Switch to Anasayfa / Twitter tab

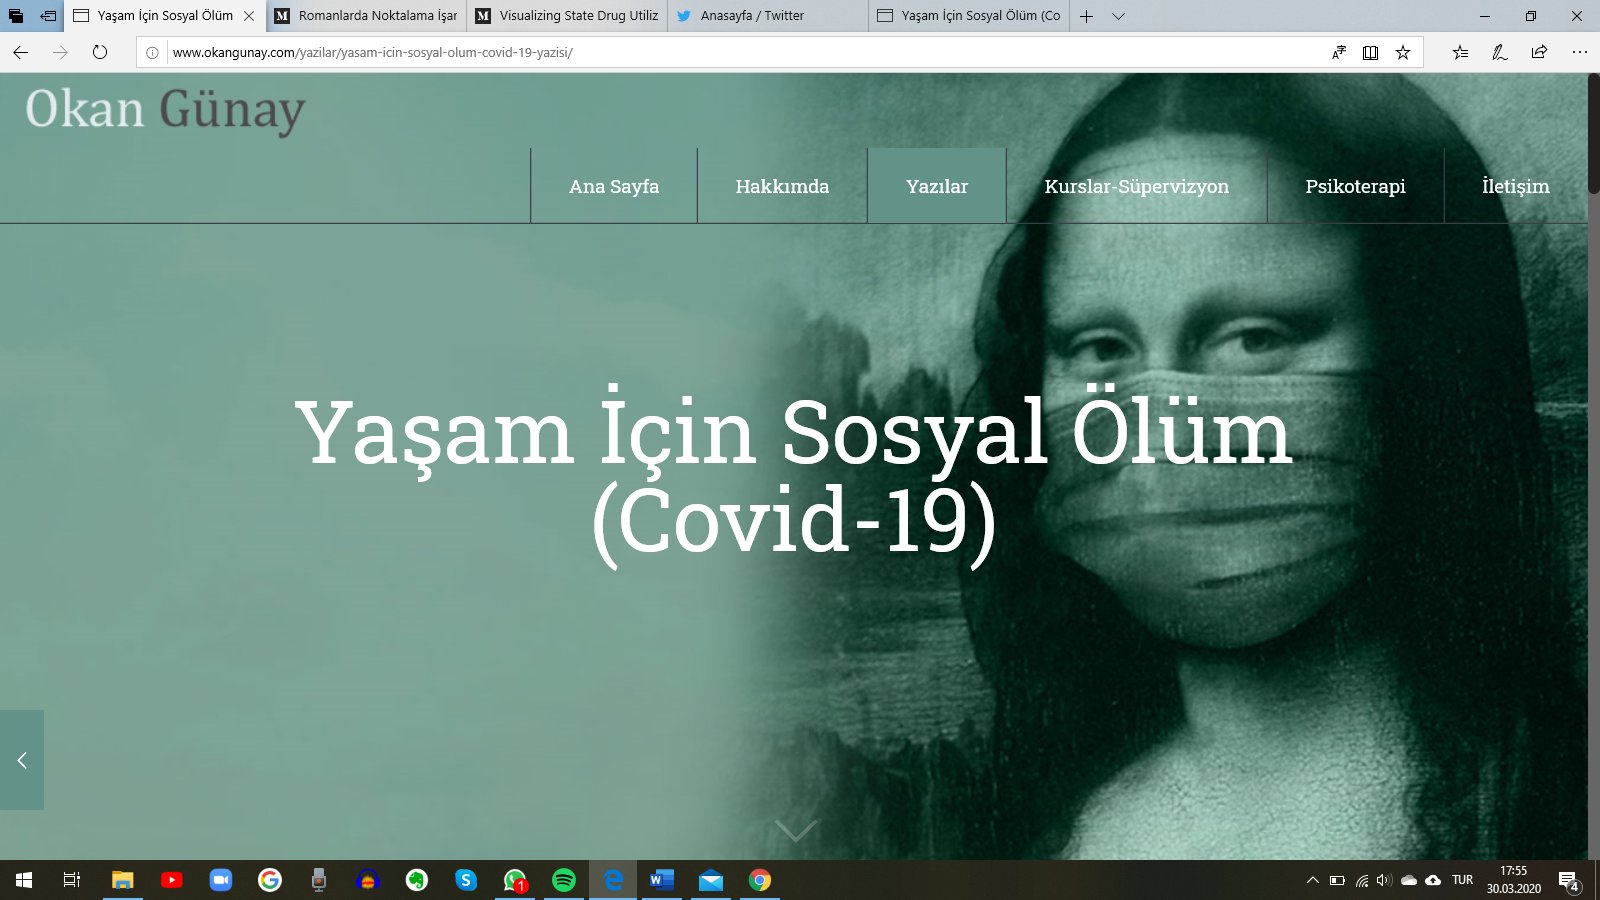pyautogui.click(x=768, y=16)
